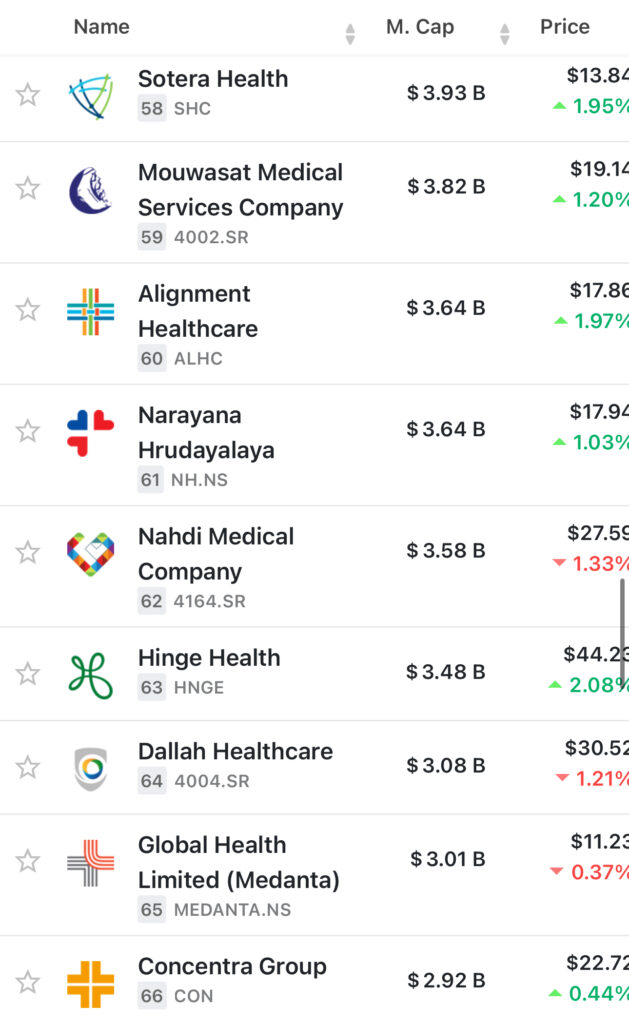
Task: Toggle favorite star for Hinge Health
Action: tap(28, 674)
